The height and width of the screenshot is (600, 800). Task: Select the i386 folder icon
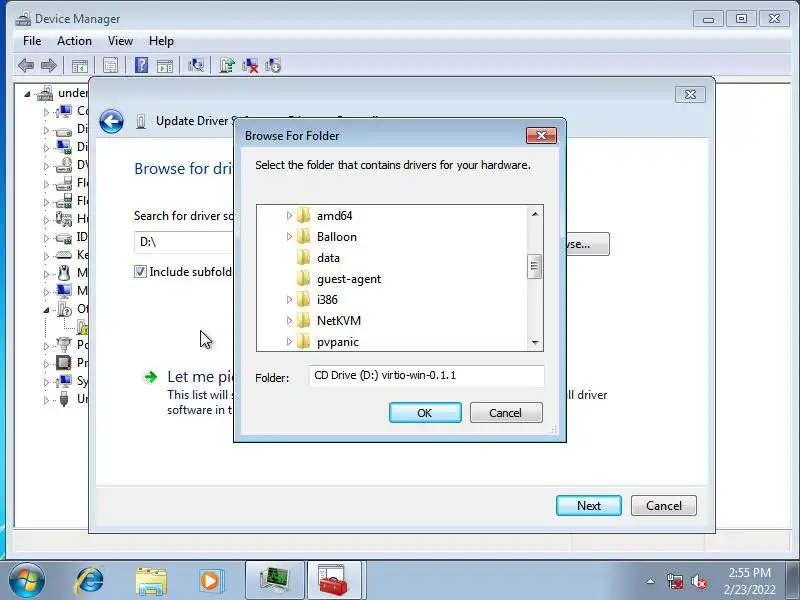pos(304,299)
